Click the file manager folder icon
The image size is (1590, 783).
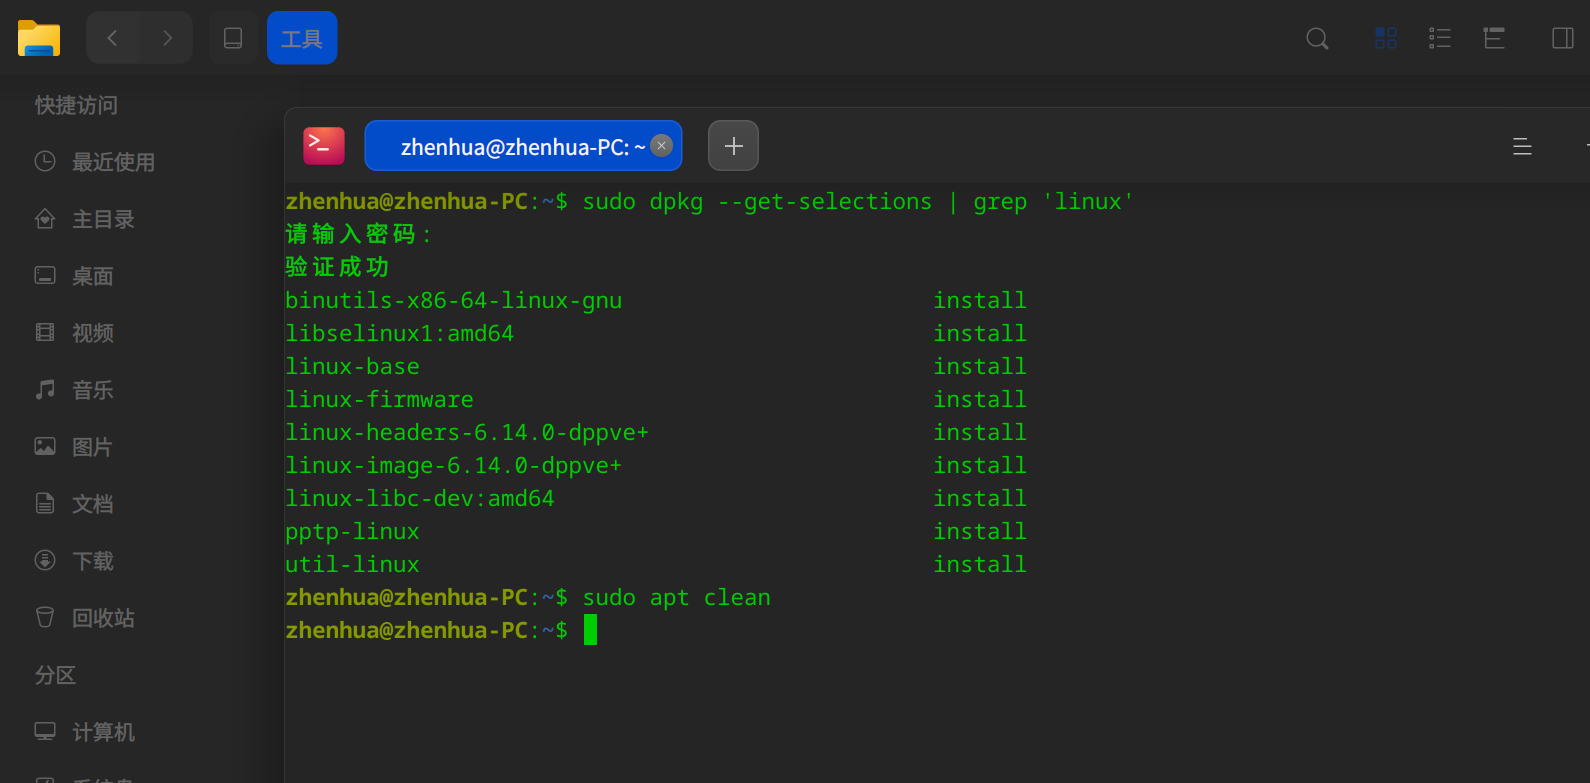point(39,39)
